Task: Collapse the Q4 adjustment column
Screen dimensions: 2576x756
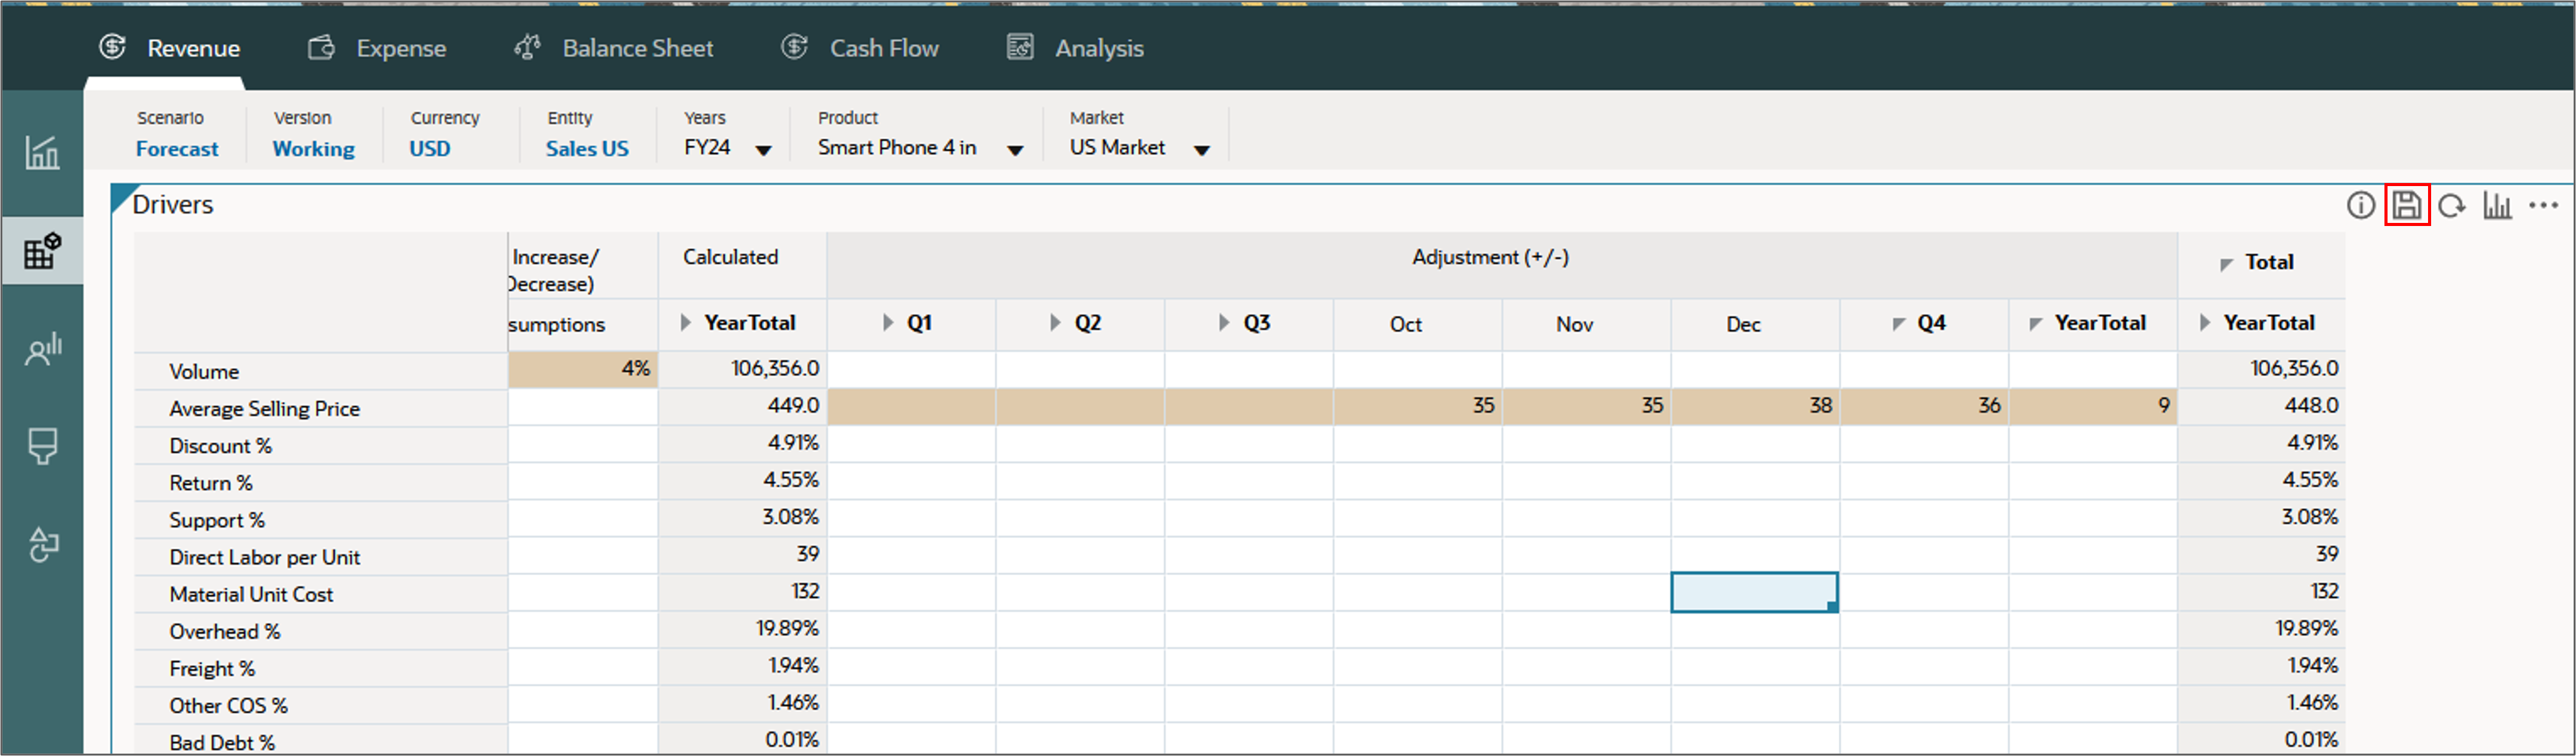Action: pos(1899,324)
